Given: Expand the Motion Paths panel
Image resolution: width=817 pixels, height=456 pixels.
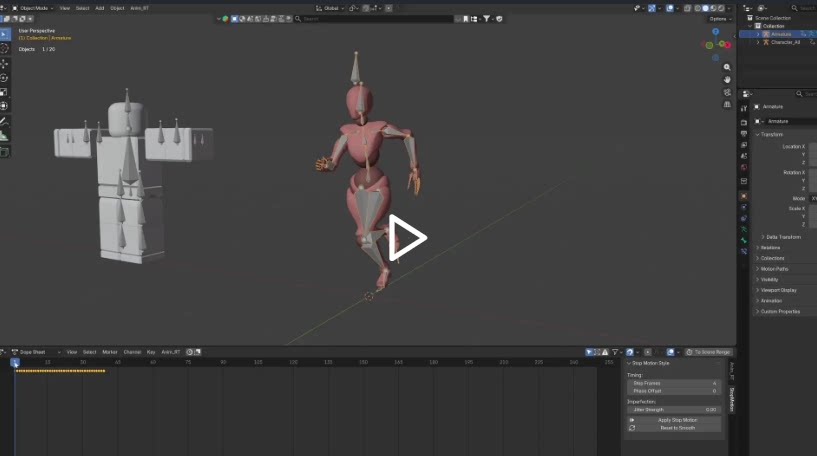Looking at the screenshot, I should [x=772, y=269].
